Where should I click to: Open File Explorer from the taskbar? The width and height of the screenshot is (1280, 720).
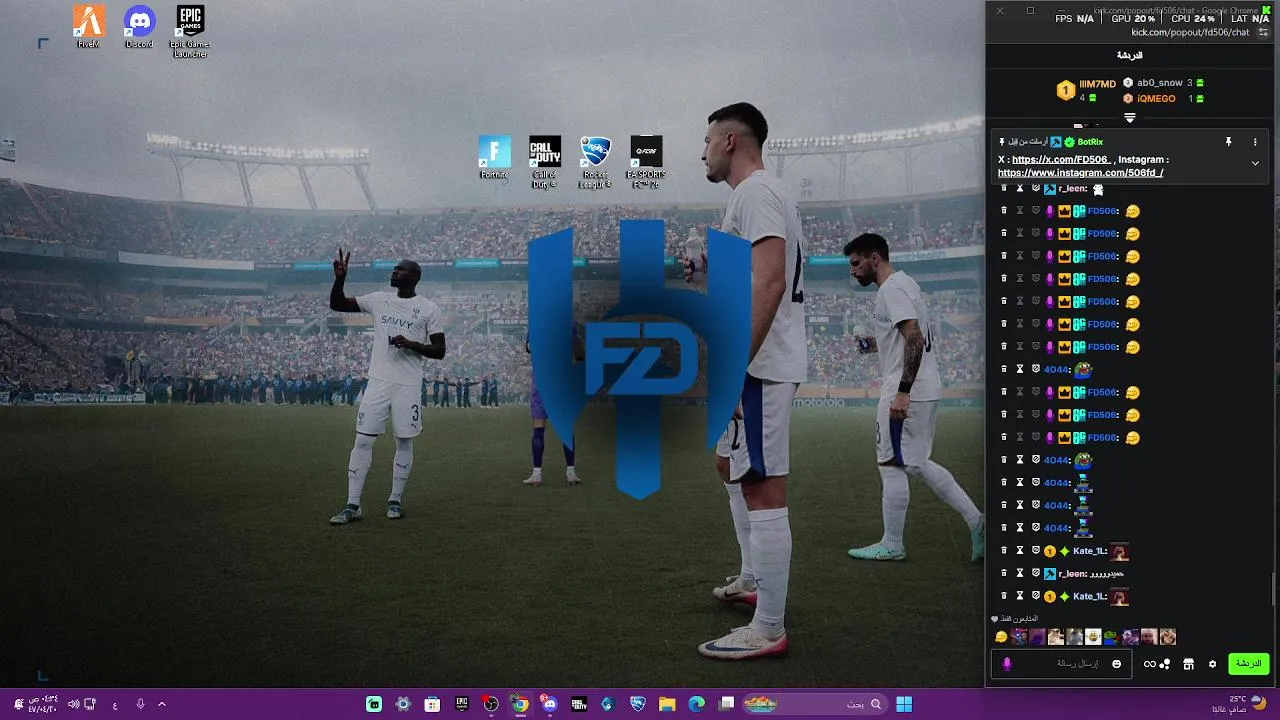tap(667, 704)
